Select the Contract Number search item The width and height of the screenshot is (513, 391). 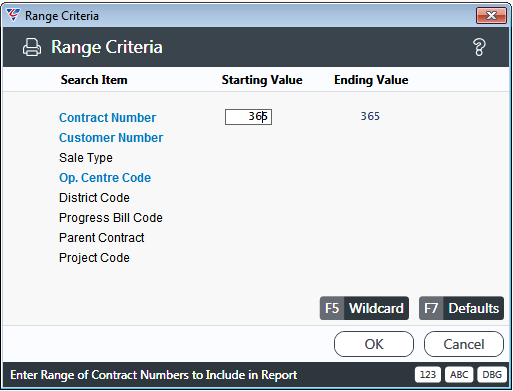(107, 118)
